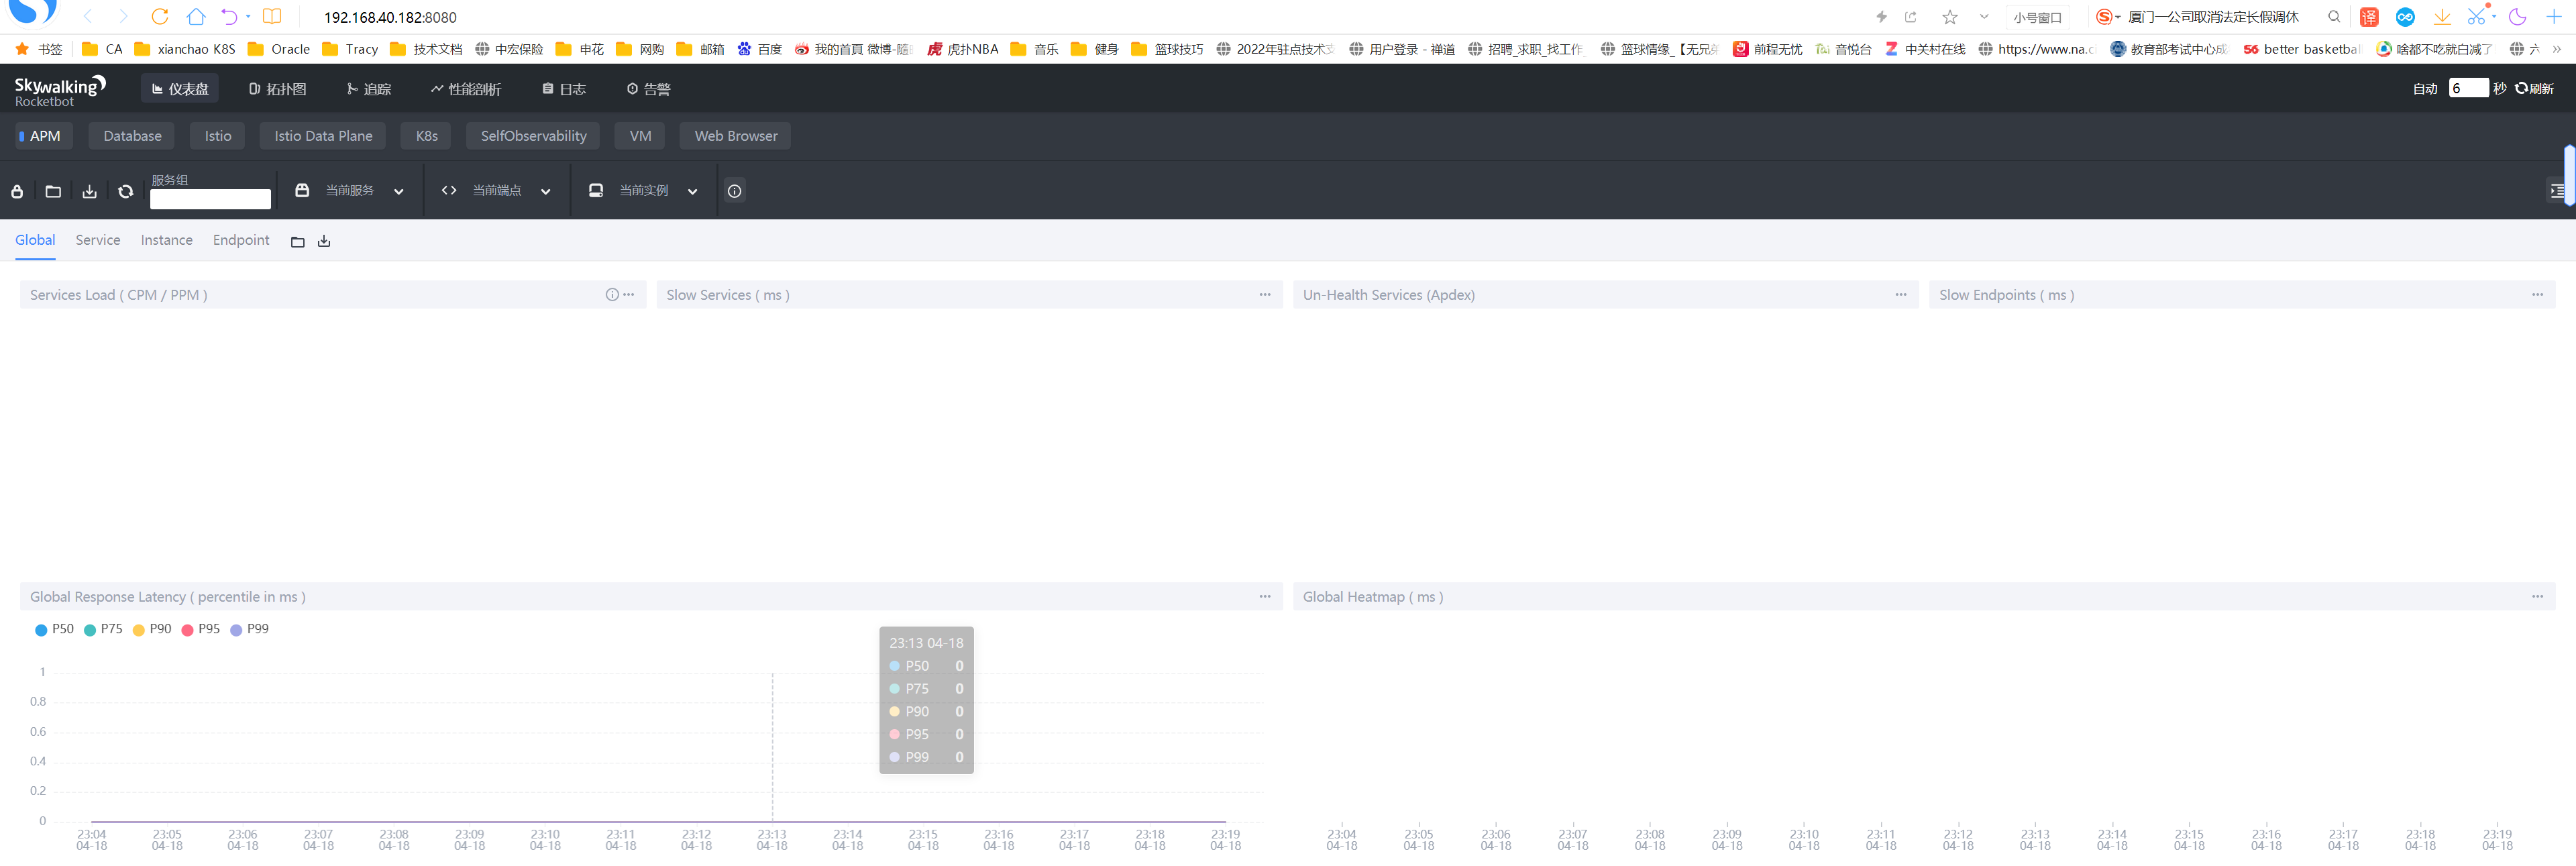Select the Database dashboard button
This screenshot has height=866, width=2576.
132,136
